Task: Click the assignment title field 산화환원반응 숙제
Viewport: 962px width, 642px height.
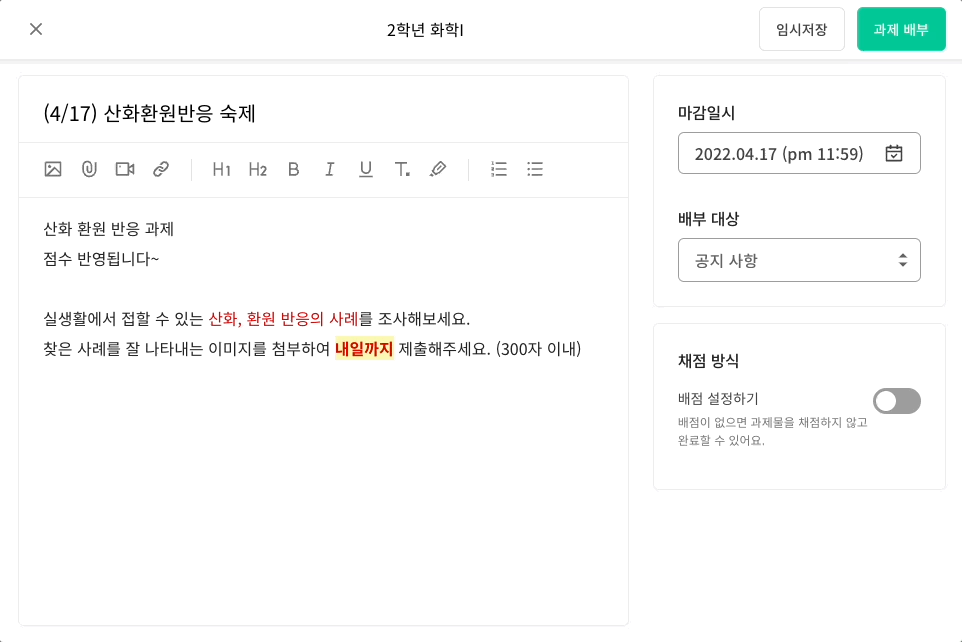Action: point(323,113)
